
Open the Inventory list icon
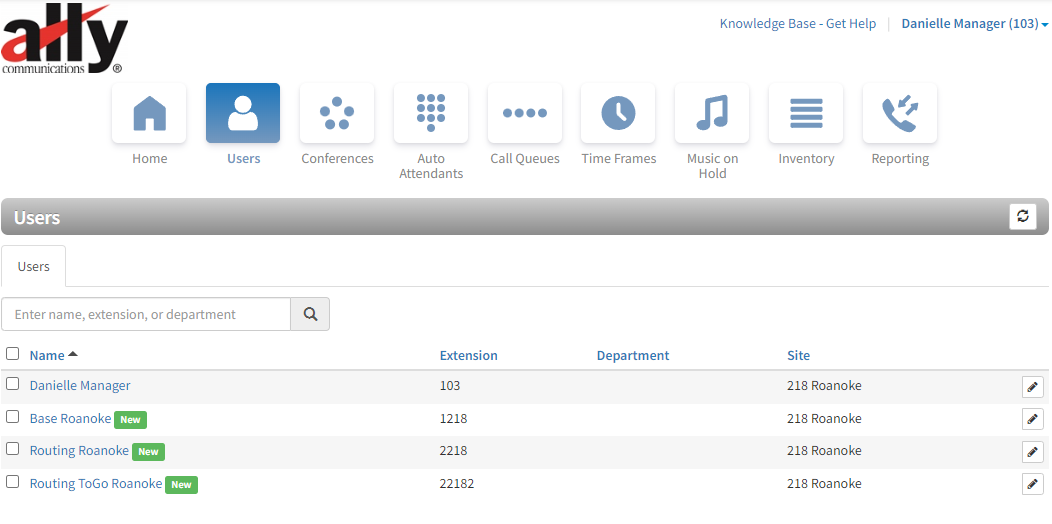coord(806,113)
